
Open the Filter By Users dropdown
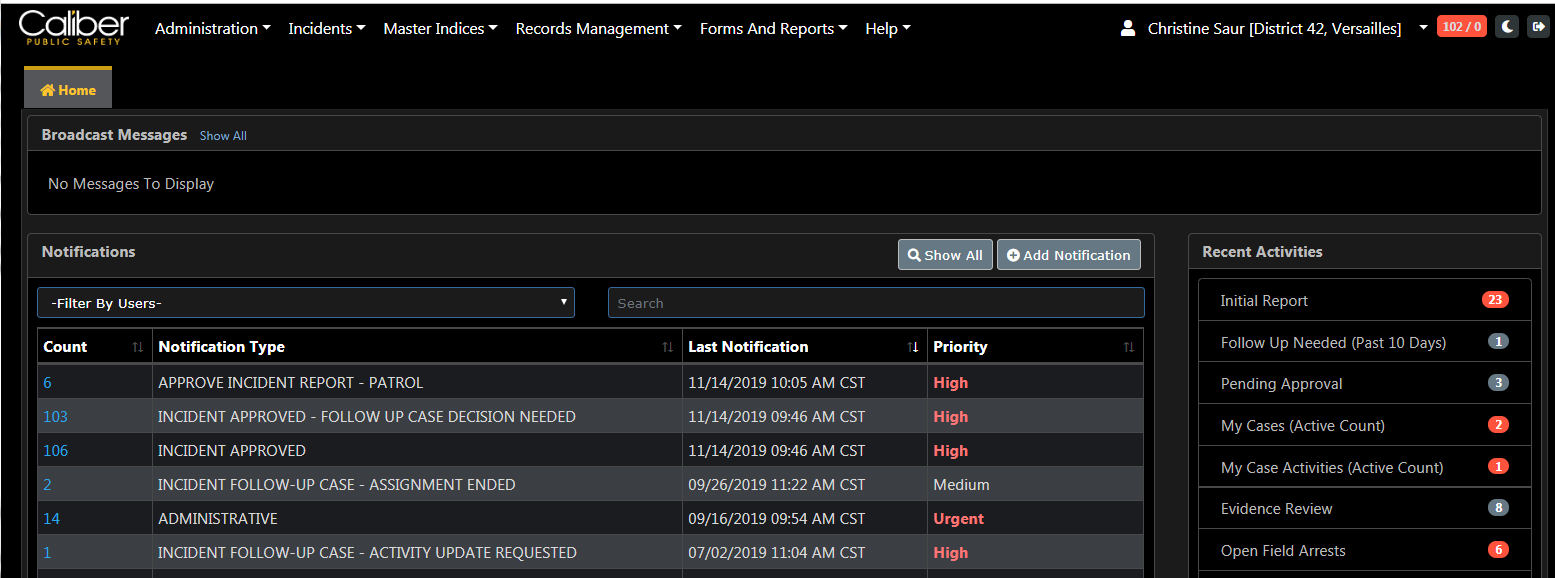coord(305,303)
